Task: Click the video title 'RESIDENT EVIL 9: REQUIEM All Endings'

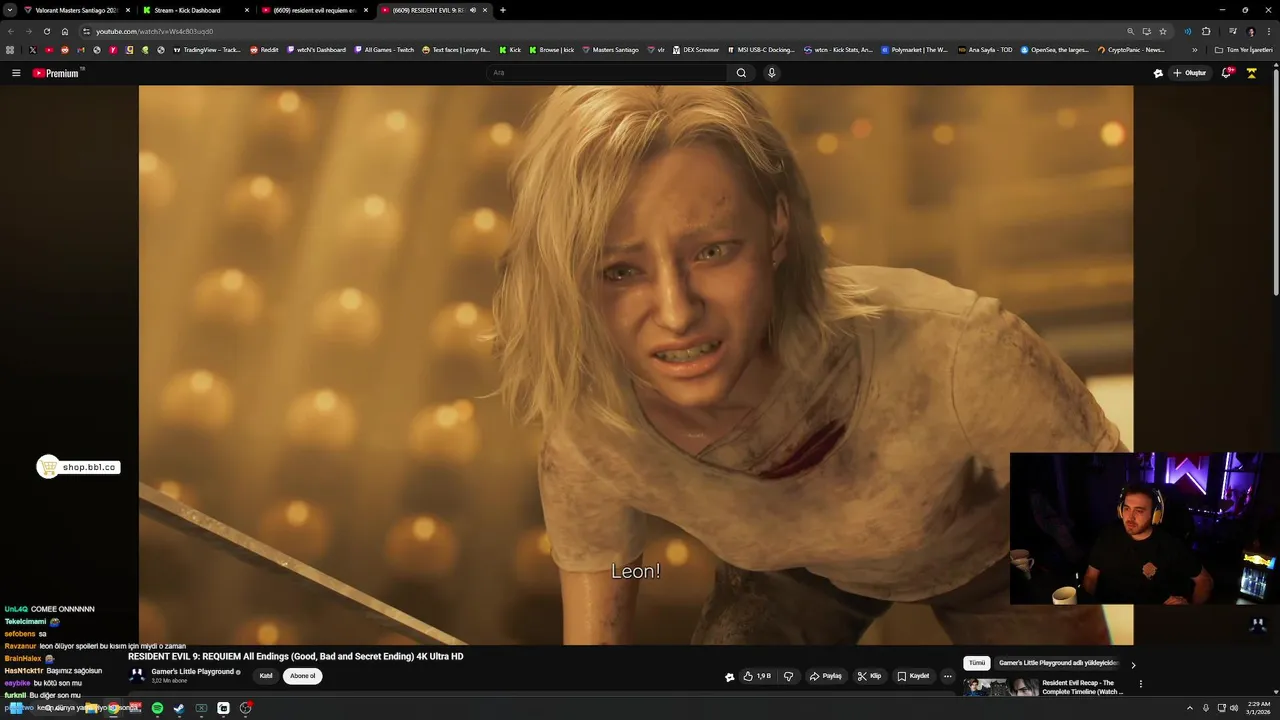Action: pyautogui.click(x=296, y=656)
